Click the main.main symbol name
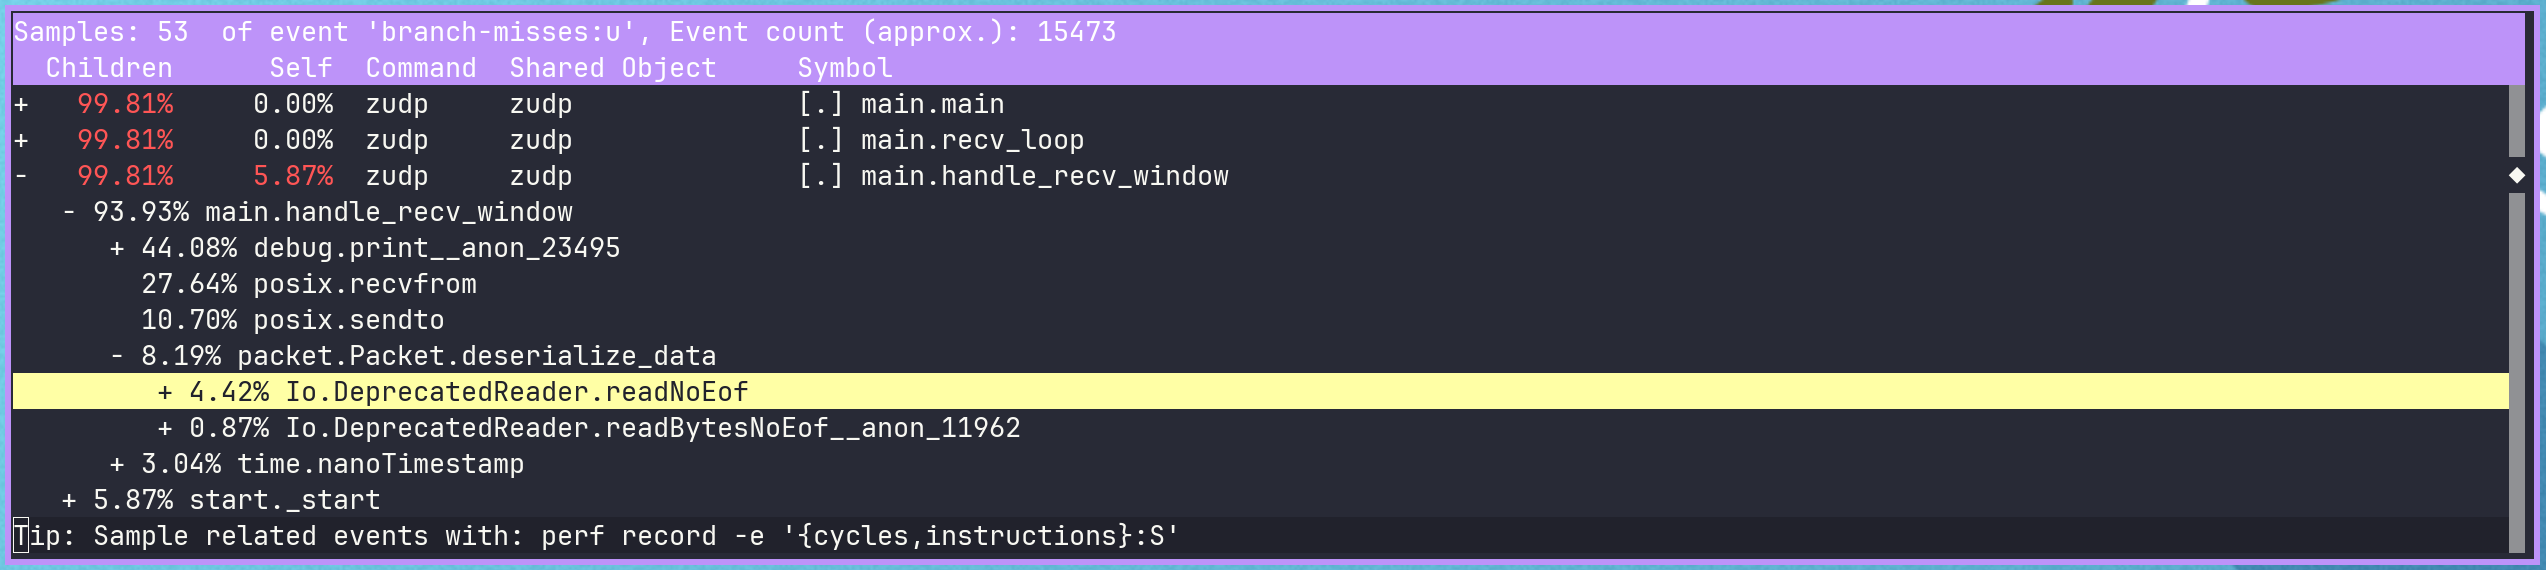 coord(932,104)
